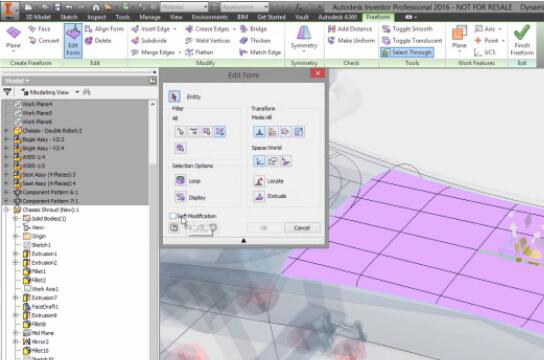The width and height of the screenshot is (544, 360).
Task: Toggle Select Through option
Action: [x=407, y=52]
